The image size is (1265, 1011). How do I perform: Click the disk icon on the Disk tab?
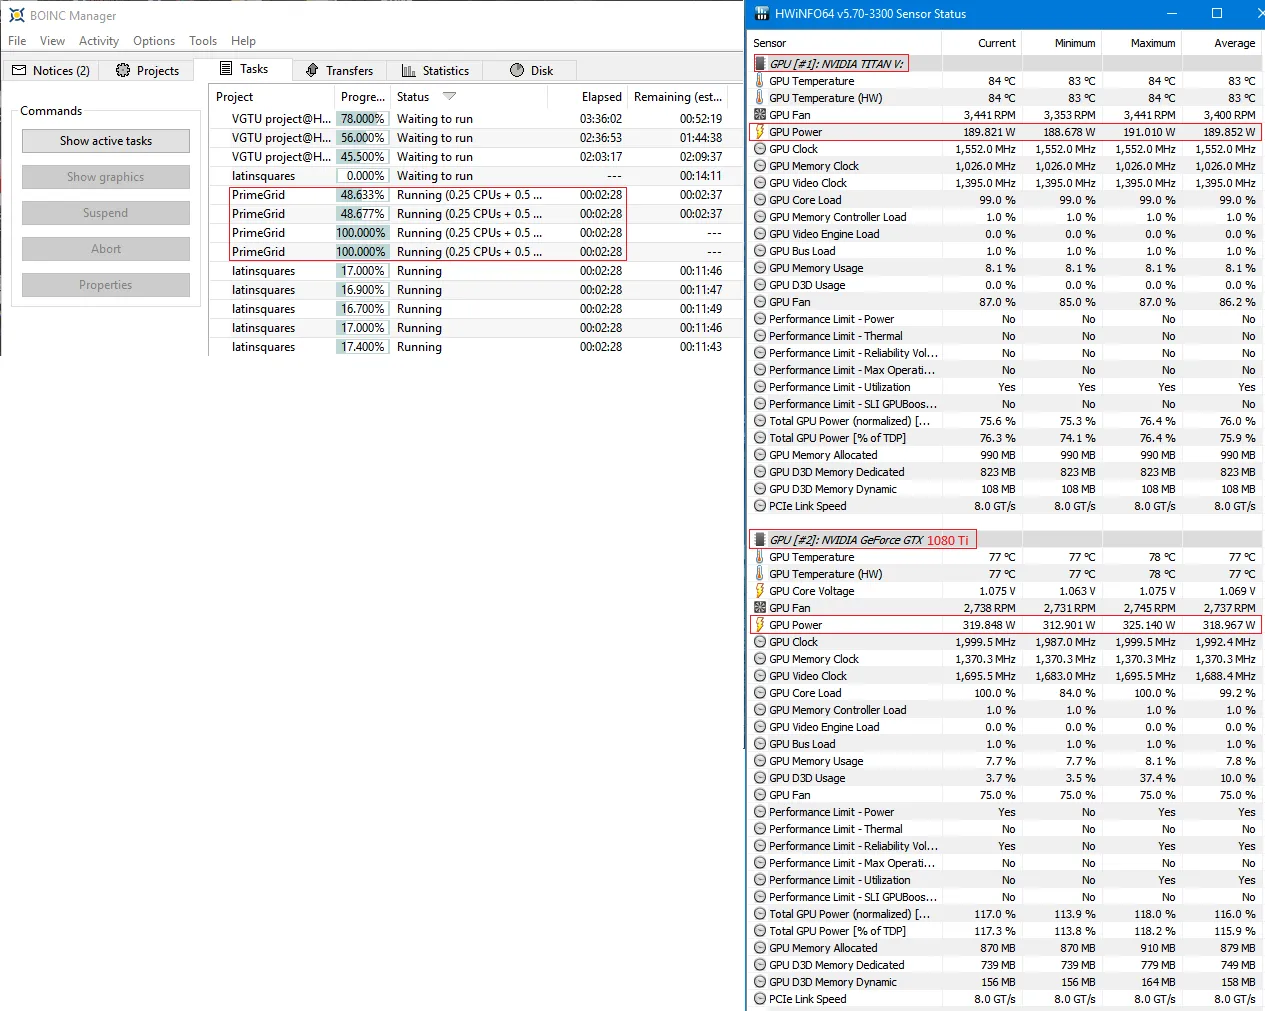point(517,70)
